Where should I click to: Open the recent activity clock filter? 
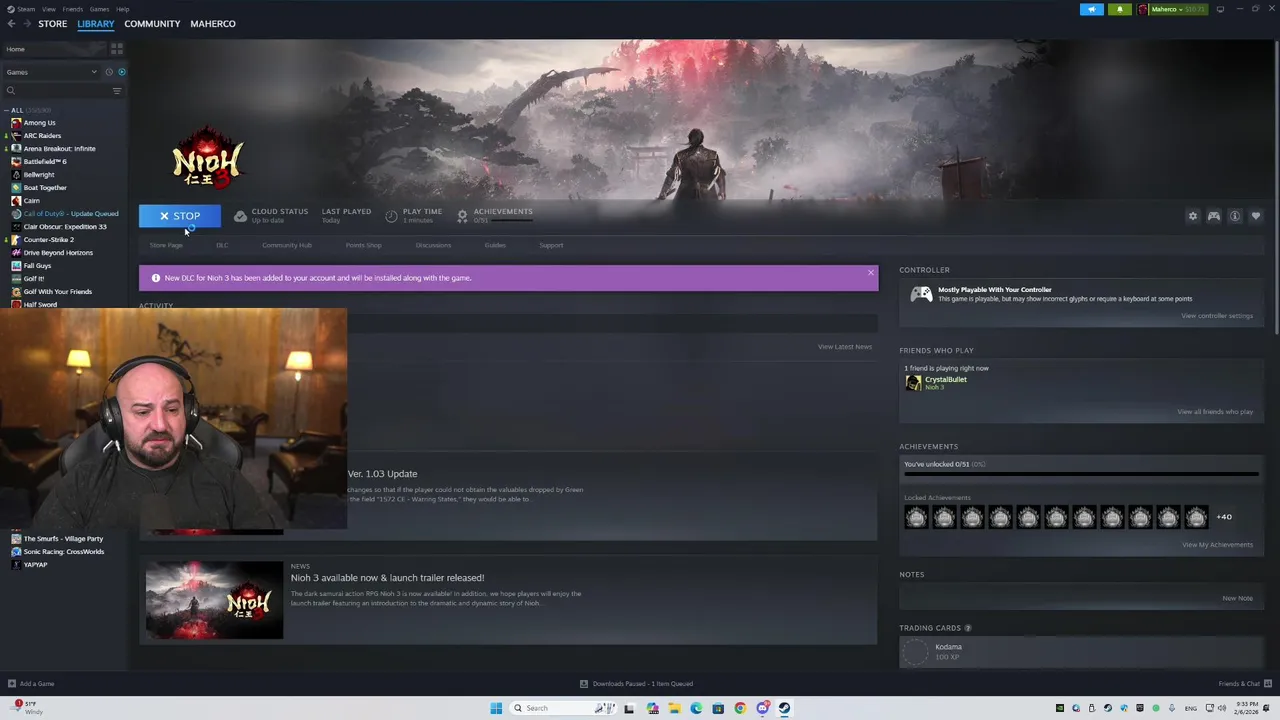point(109,72)
